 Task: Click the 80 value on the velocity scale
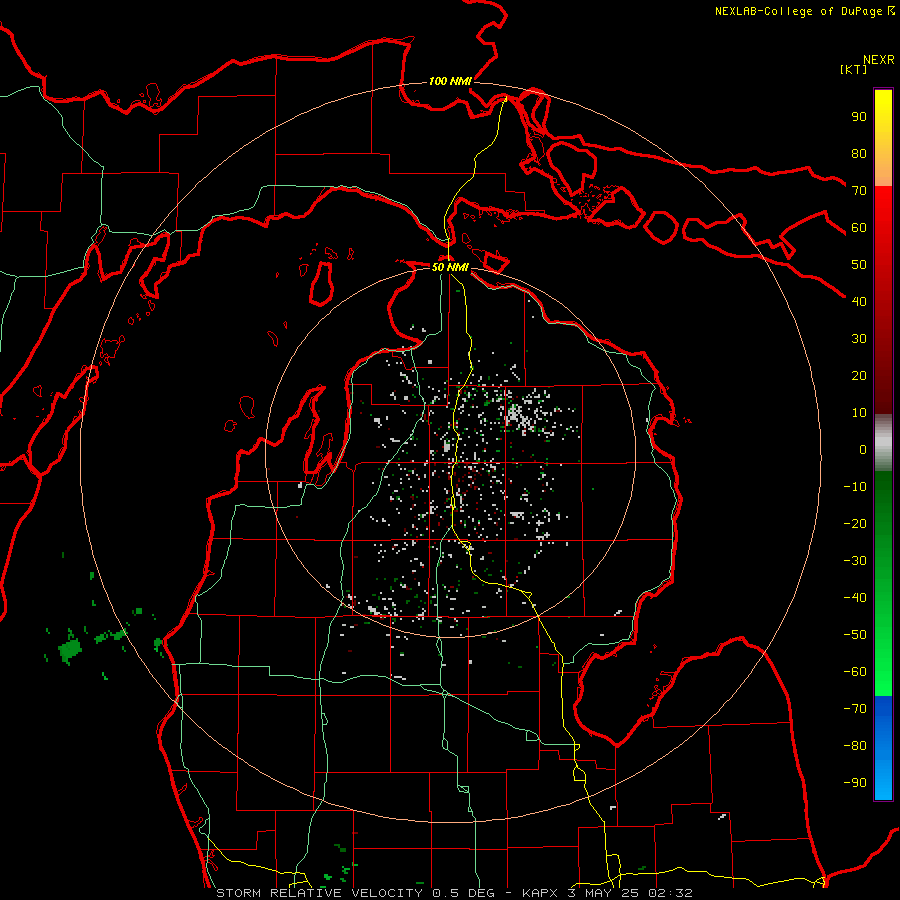tap(859, 154)
